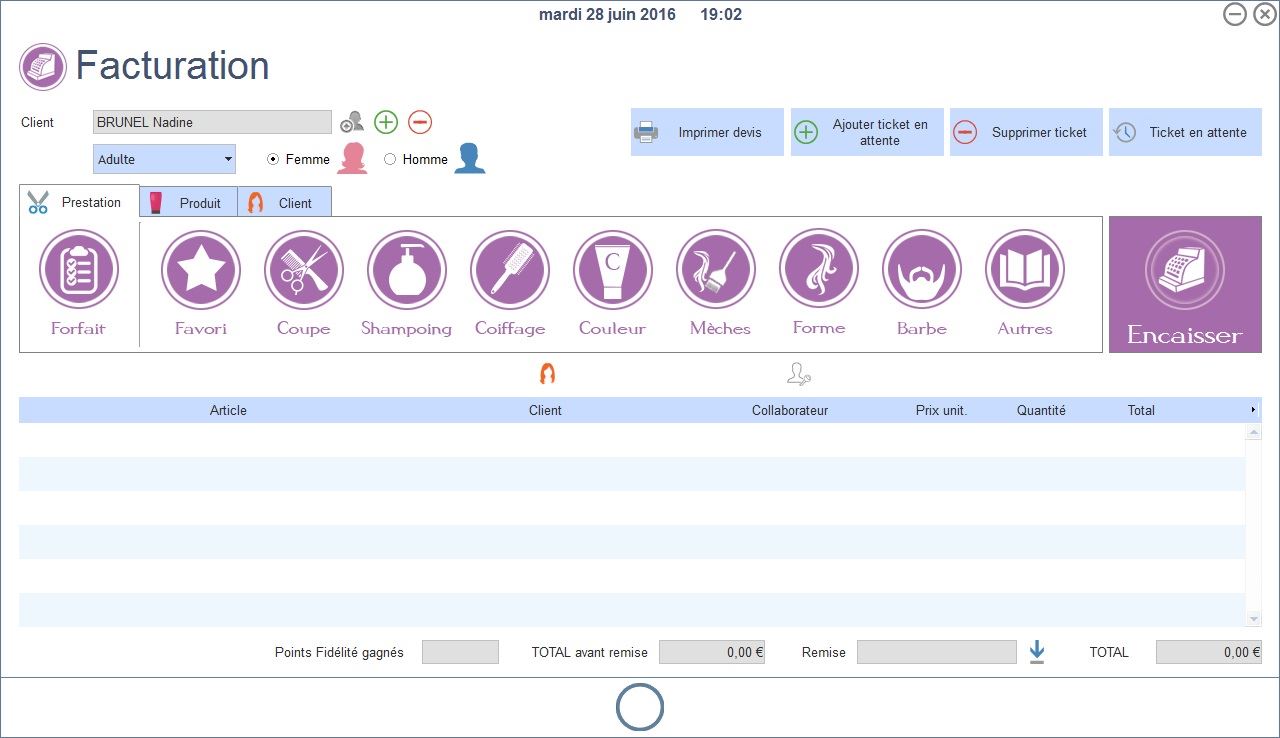
Task: Click the Points Fidélité gagnés field
Action: (460, 652)
